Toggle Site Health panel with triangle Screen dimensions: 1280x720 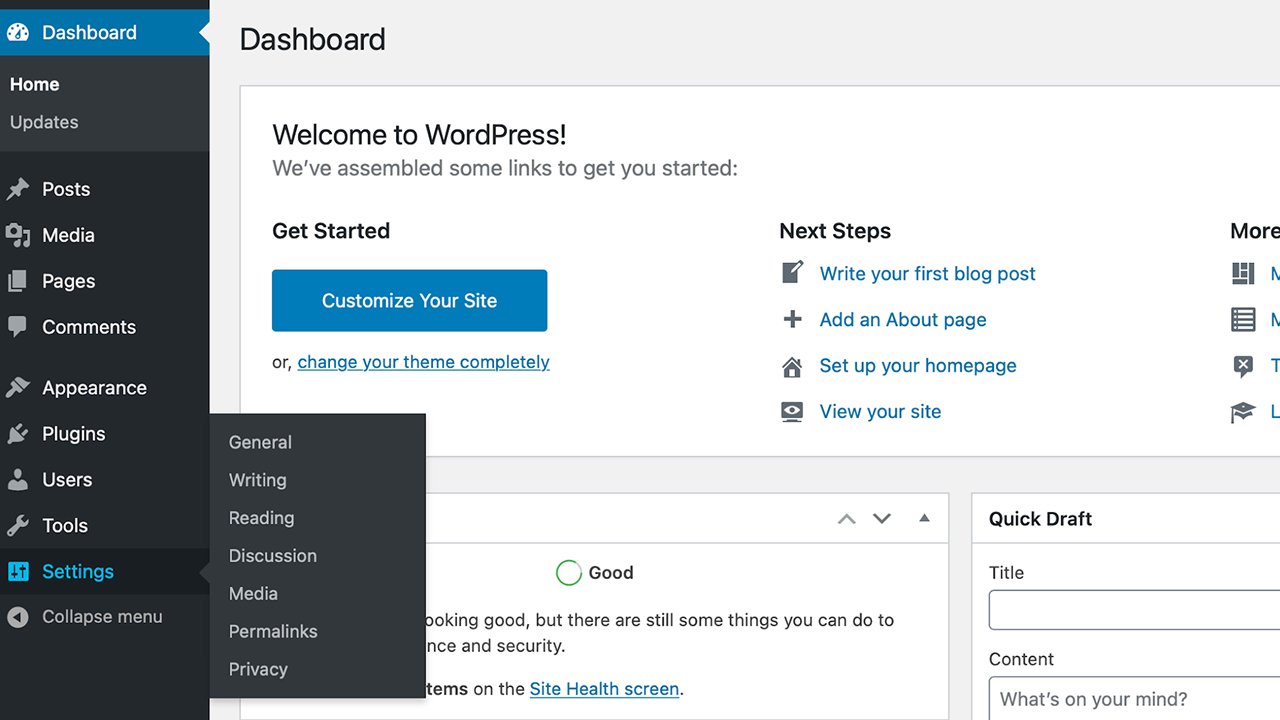click(924, 518)
